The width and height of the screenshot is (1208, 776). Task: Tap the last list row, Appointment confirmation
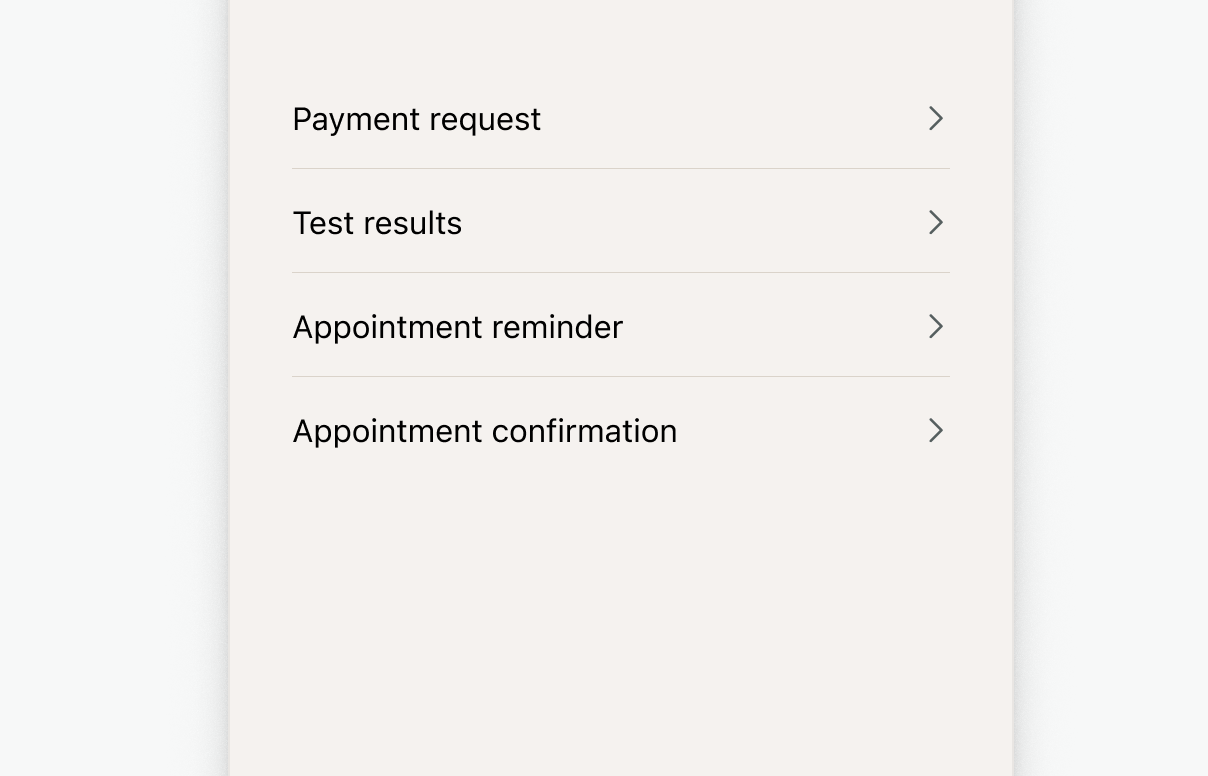pyautogui.click(x=620, y=431)
